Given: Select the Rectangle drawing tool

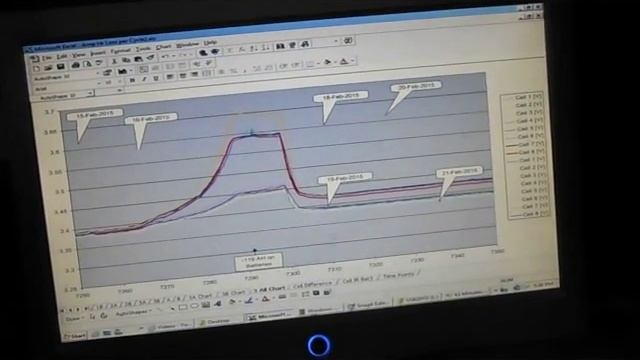Looking at the screenshot, I should click(183, 307).
